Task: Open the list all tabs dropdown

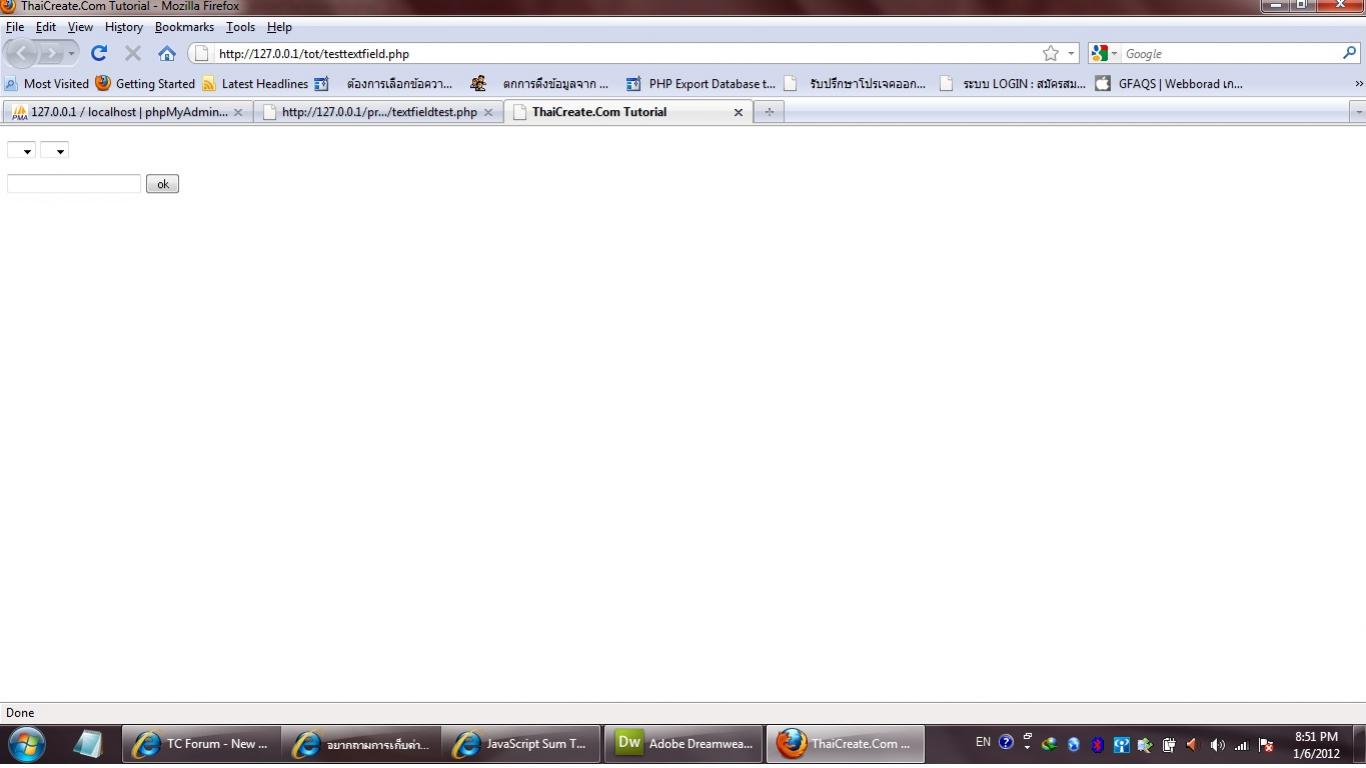Action: (1358, 112)
